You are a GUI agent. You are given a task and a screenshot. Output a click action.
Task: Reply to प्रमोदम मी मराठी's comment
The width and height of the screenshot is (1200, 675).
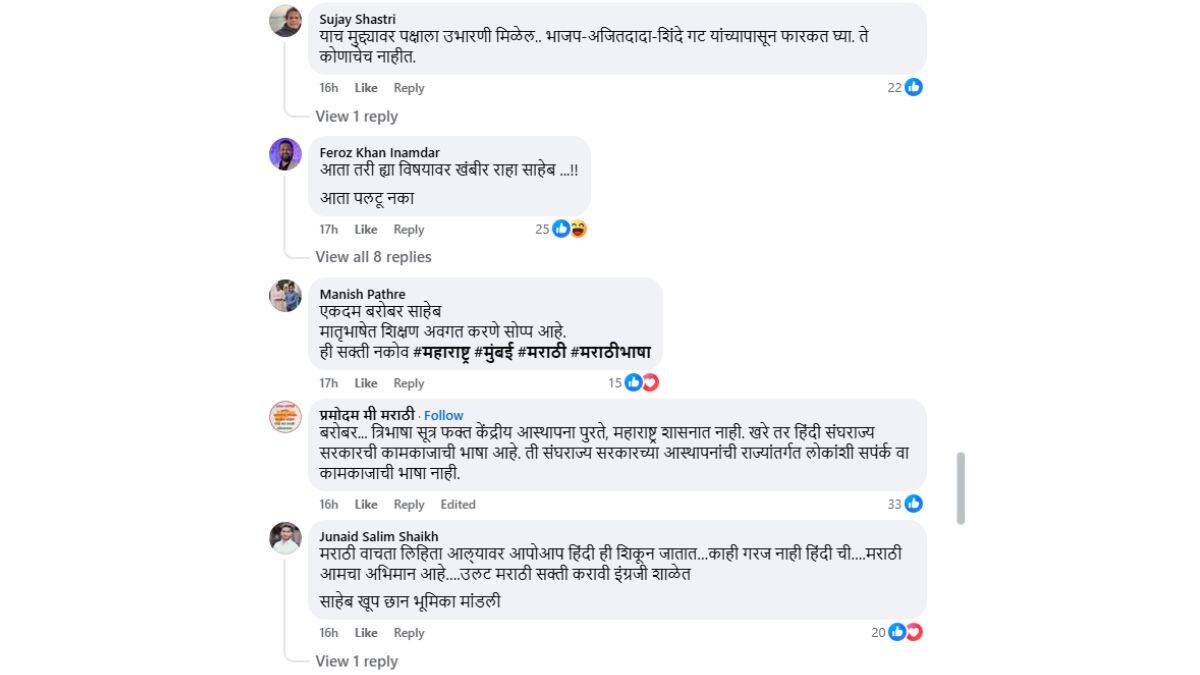coord(408,504)
